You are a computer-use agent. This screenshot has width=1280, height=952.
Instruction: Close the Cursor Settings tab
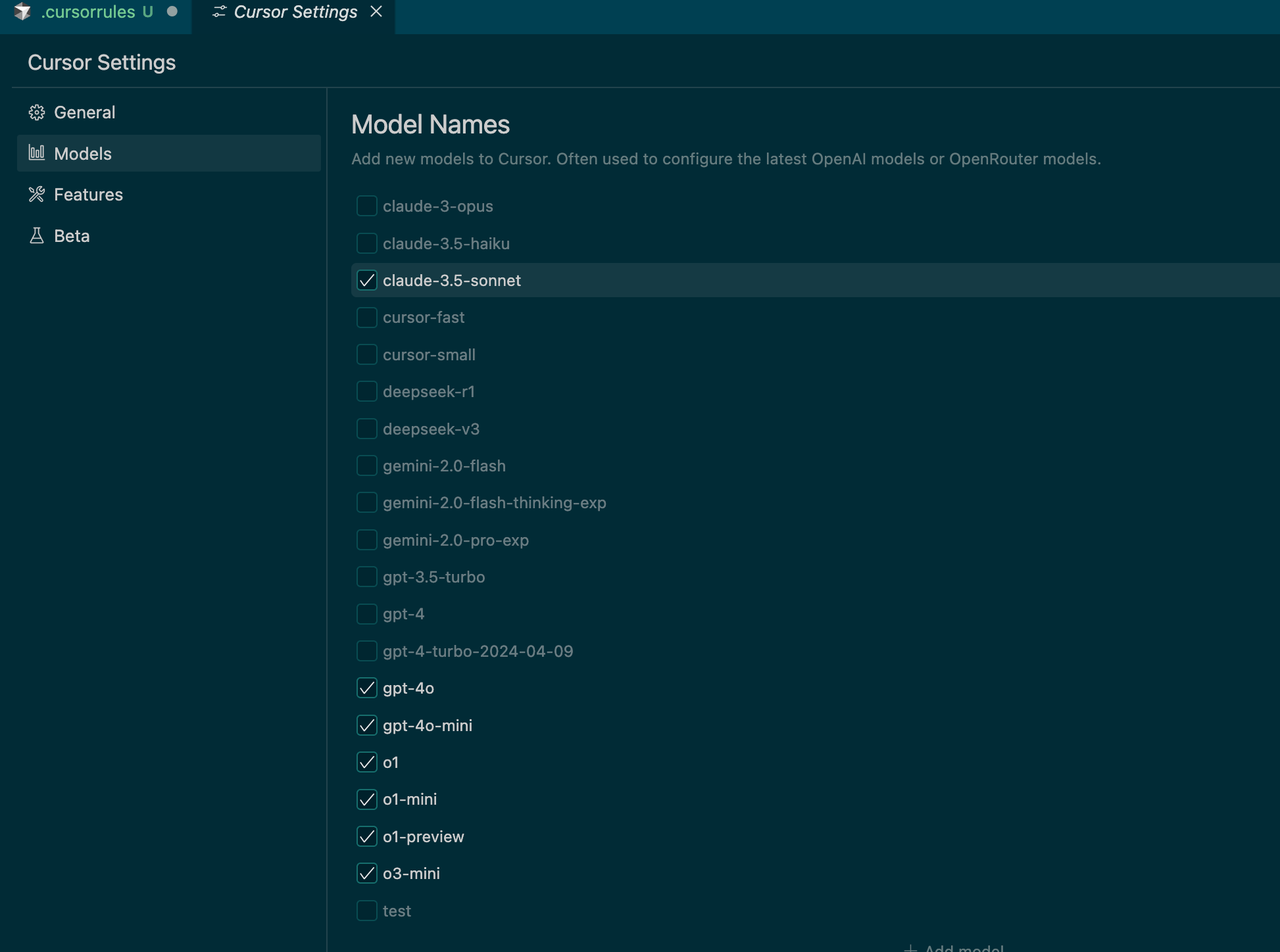click(376, 12)
